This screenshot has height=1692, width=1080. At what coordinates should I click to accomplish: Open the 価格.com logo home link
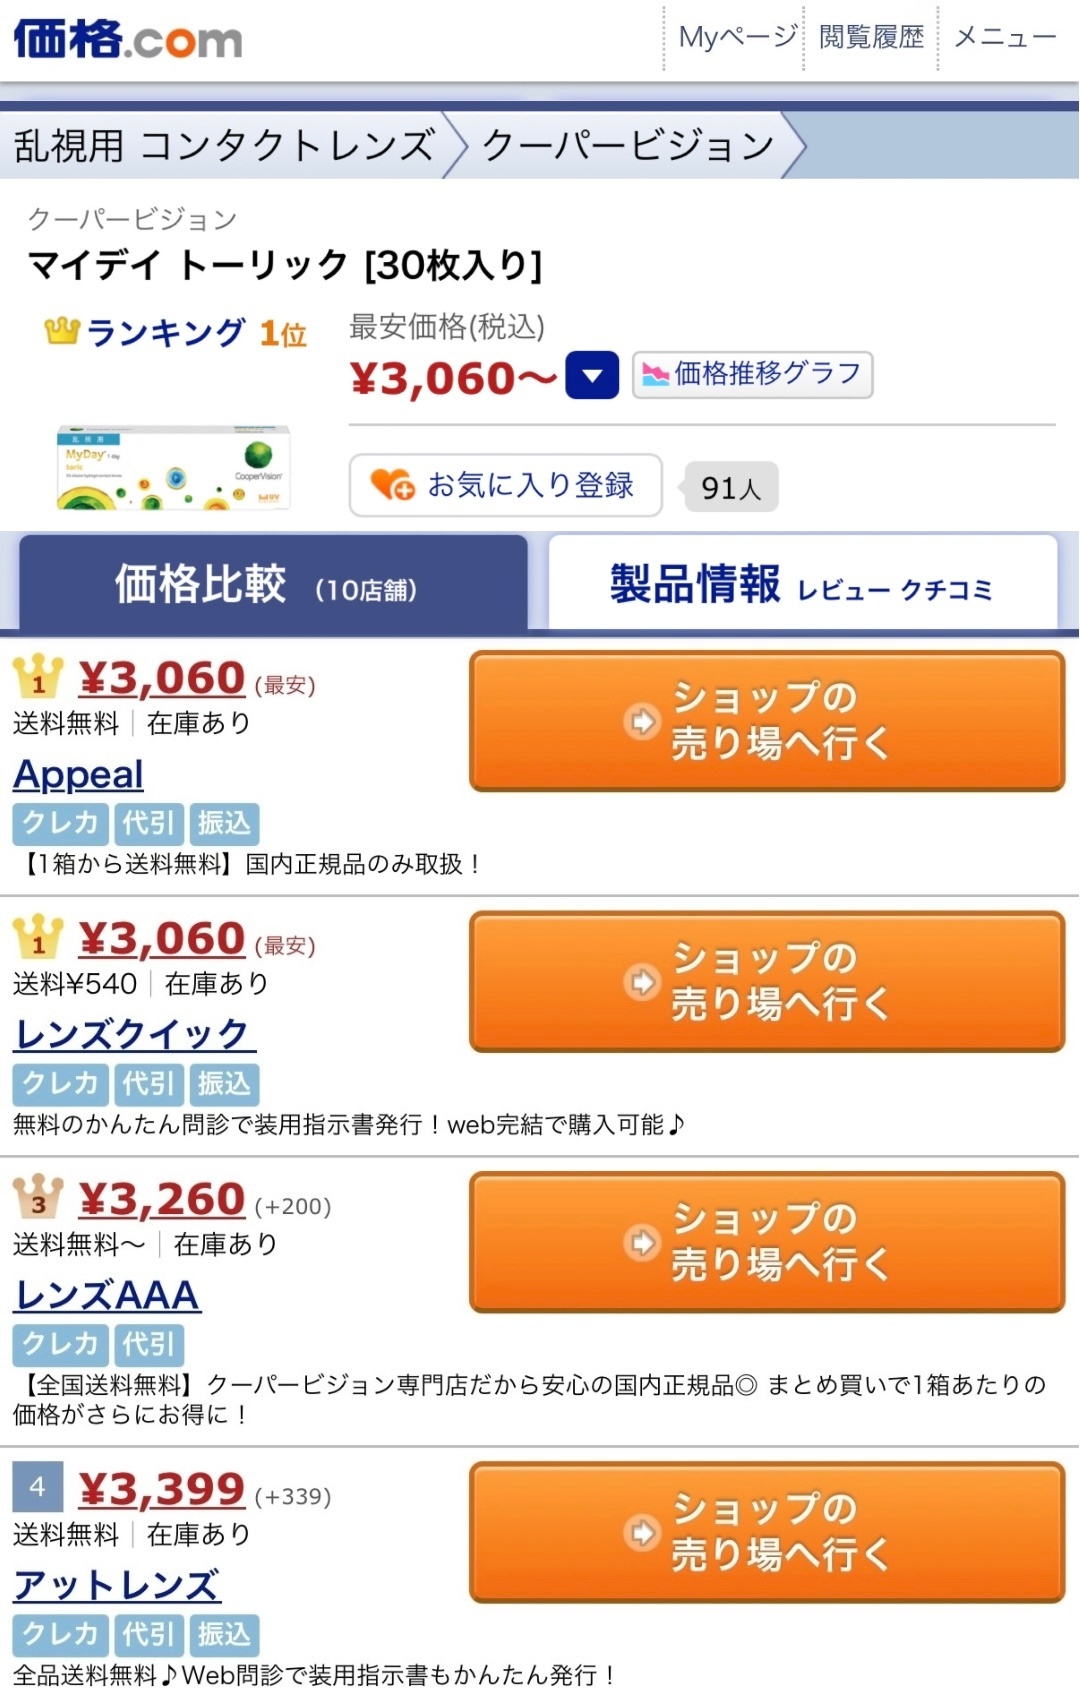click(x=128, y=40)
